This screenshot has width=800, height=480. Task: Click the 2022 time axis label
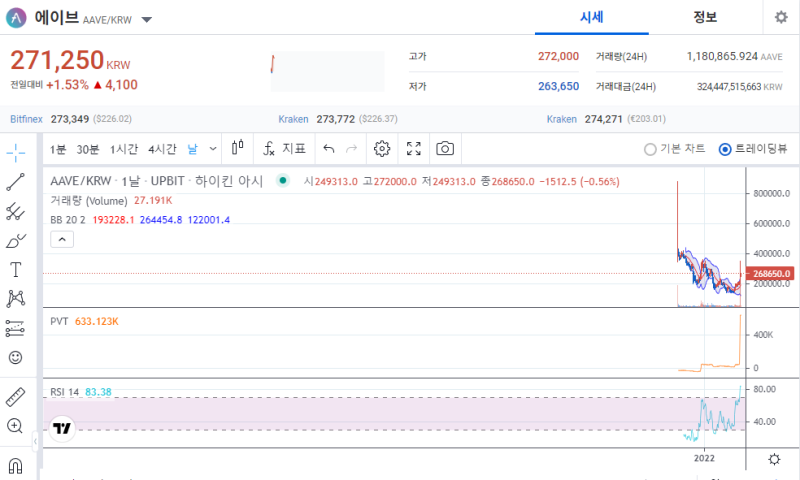(704, 458)
